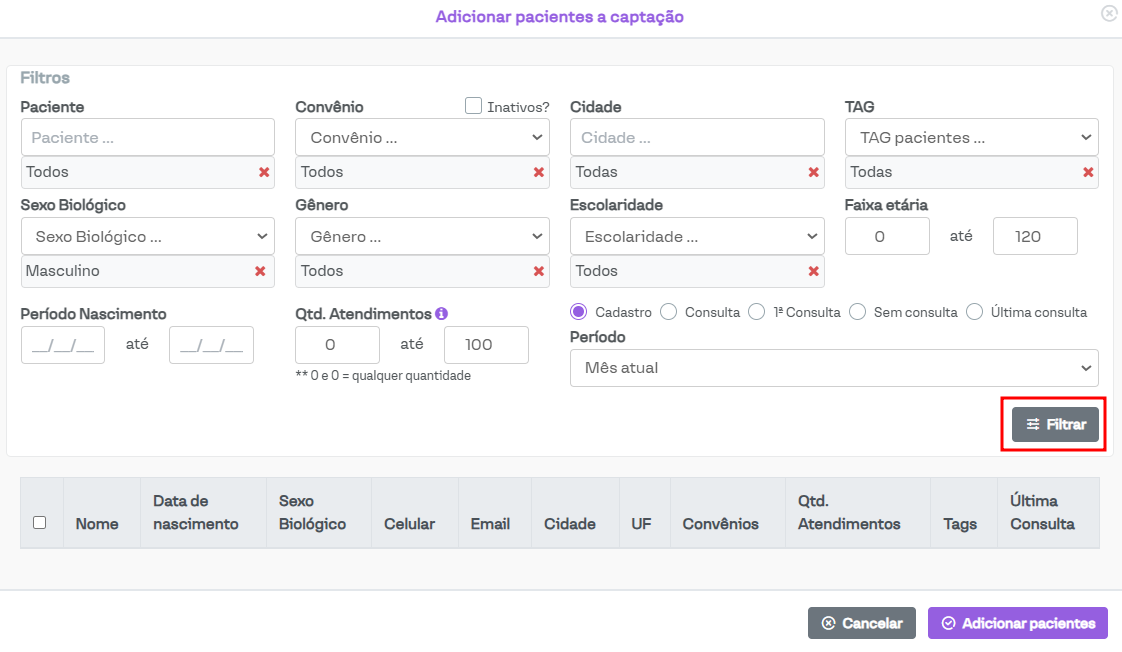Remove the 'Masculino' Sexo Biológico tag
Viewport: 1122px width, 652px height.
tap(260, 271)
